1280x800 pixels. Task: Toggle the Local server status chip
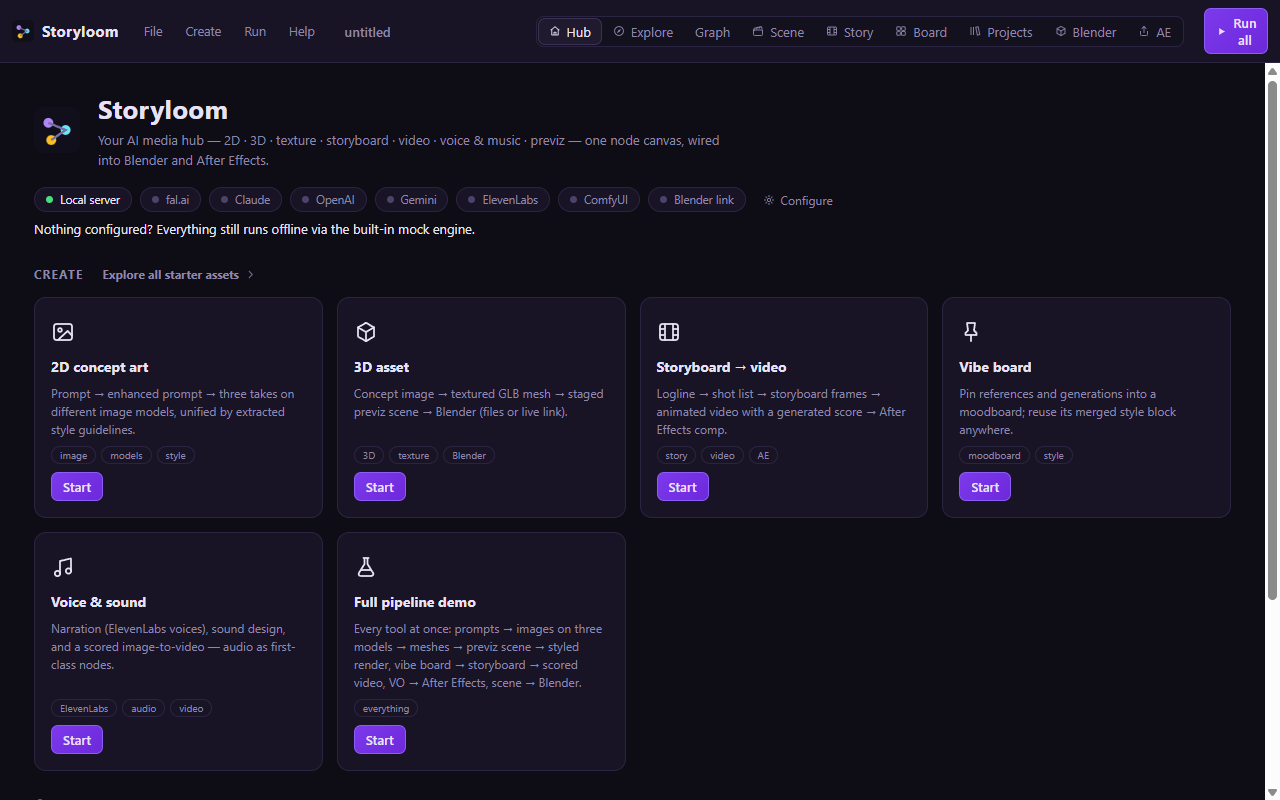83,200
